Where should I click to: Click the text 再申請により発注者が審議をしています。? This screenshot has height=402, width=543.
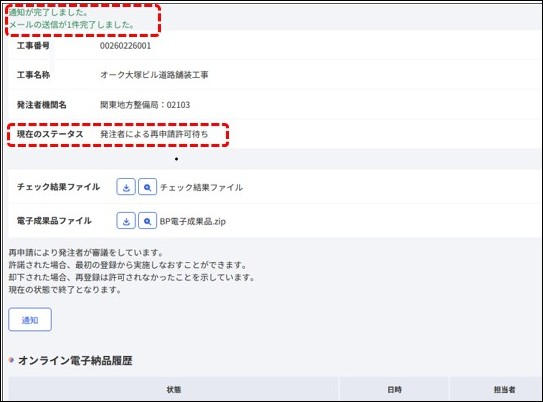86,252
